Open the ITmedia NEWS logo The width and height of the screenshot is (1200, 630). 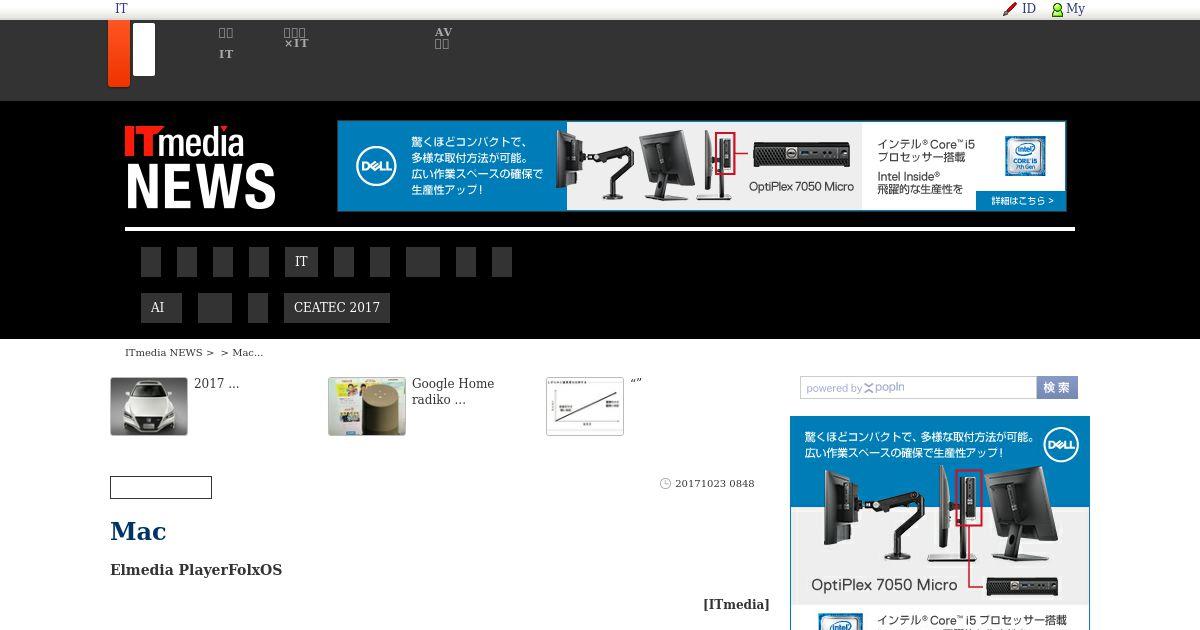[200, 167]
